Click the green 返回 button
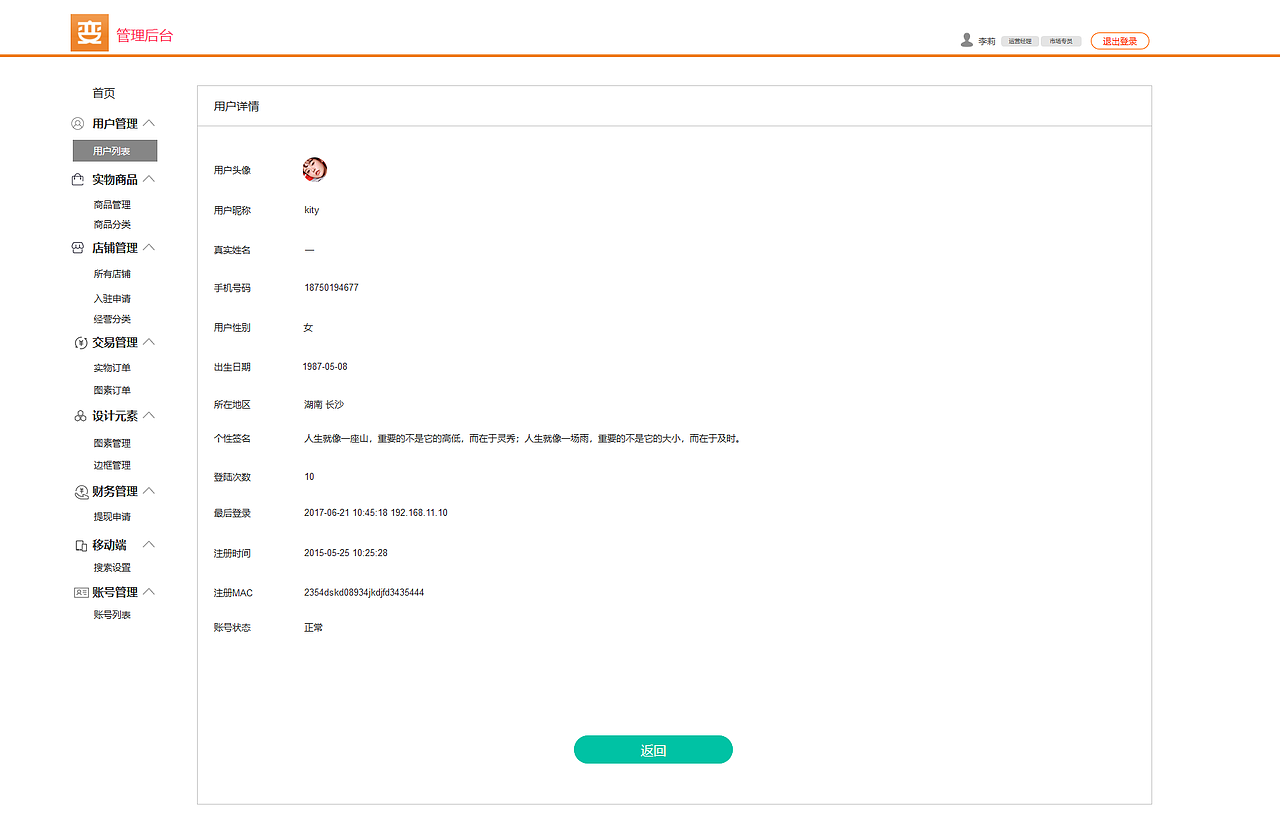 point(653,750)
